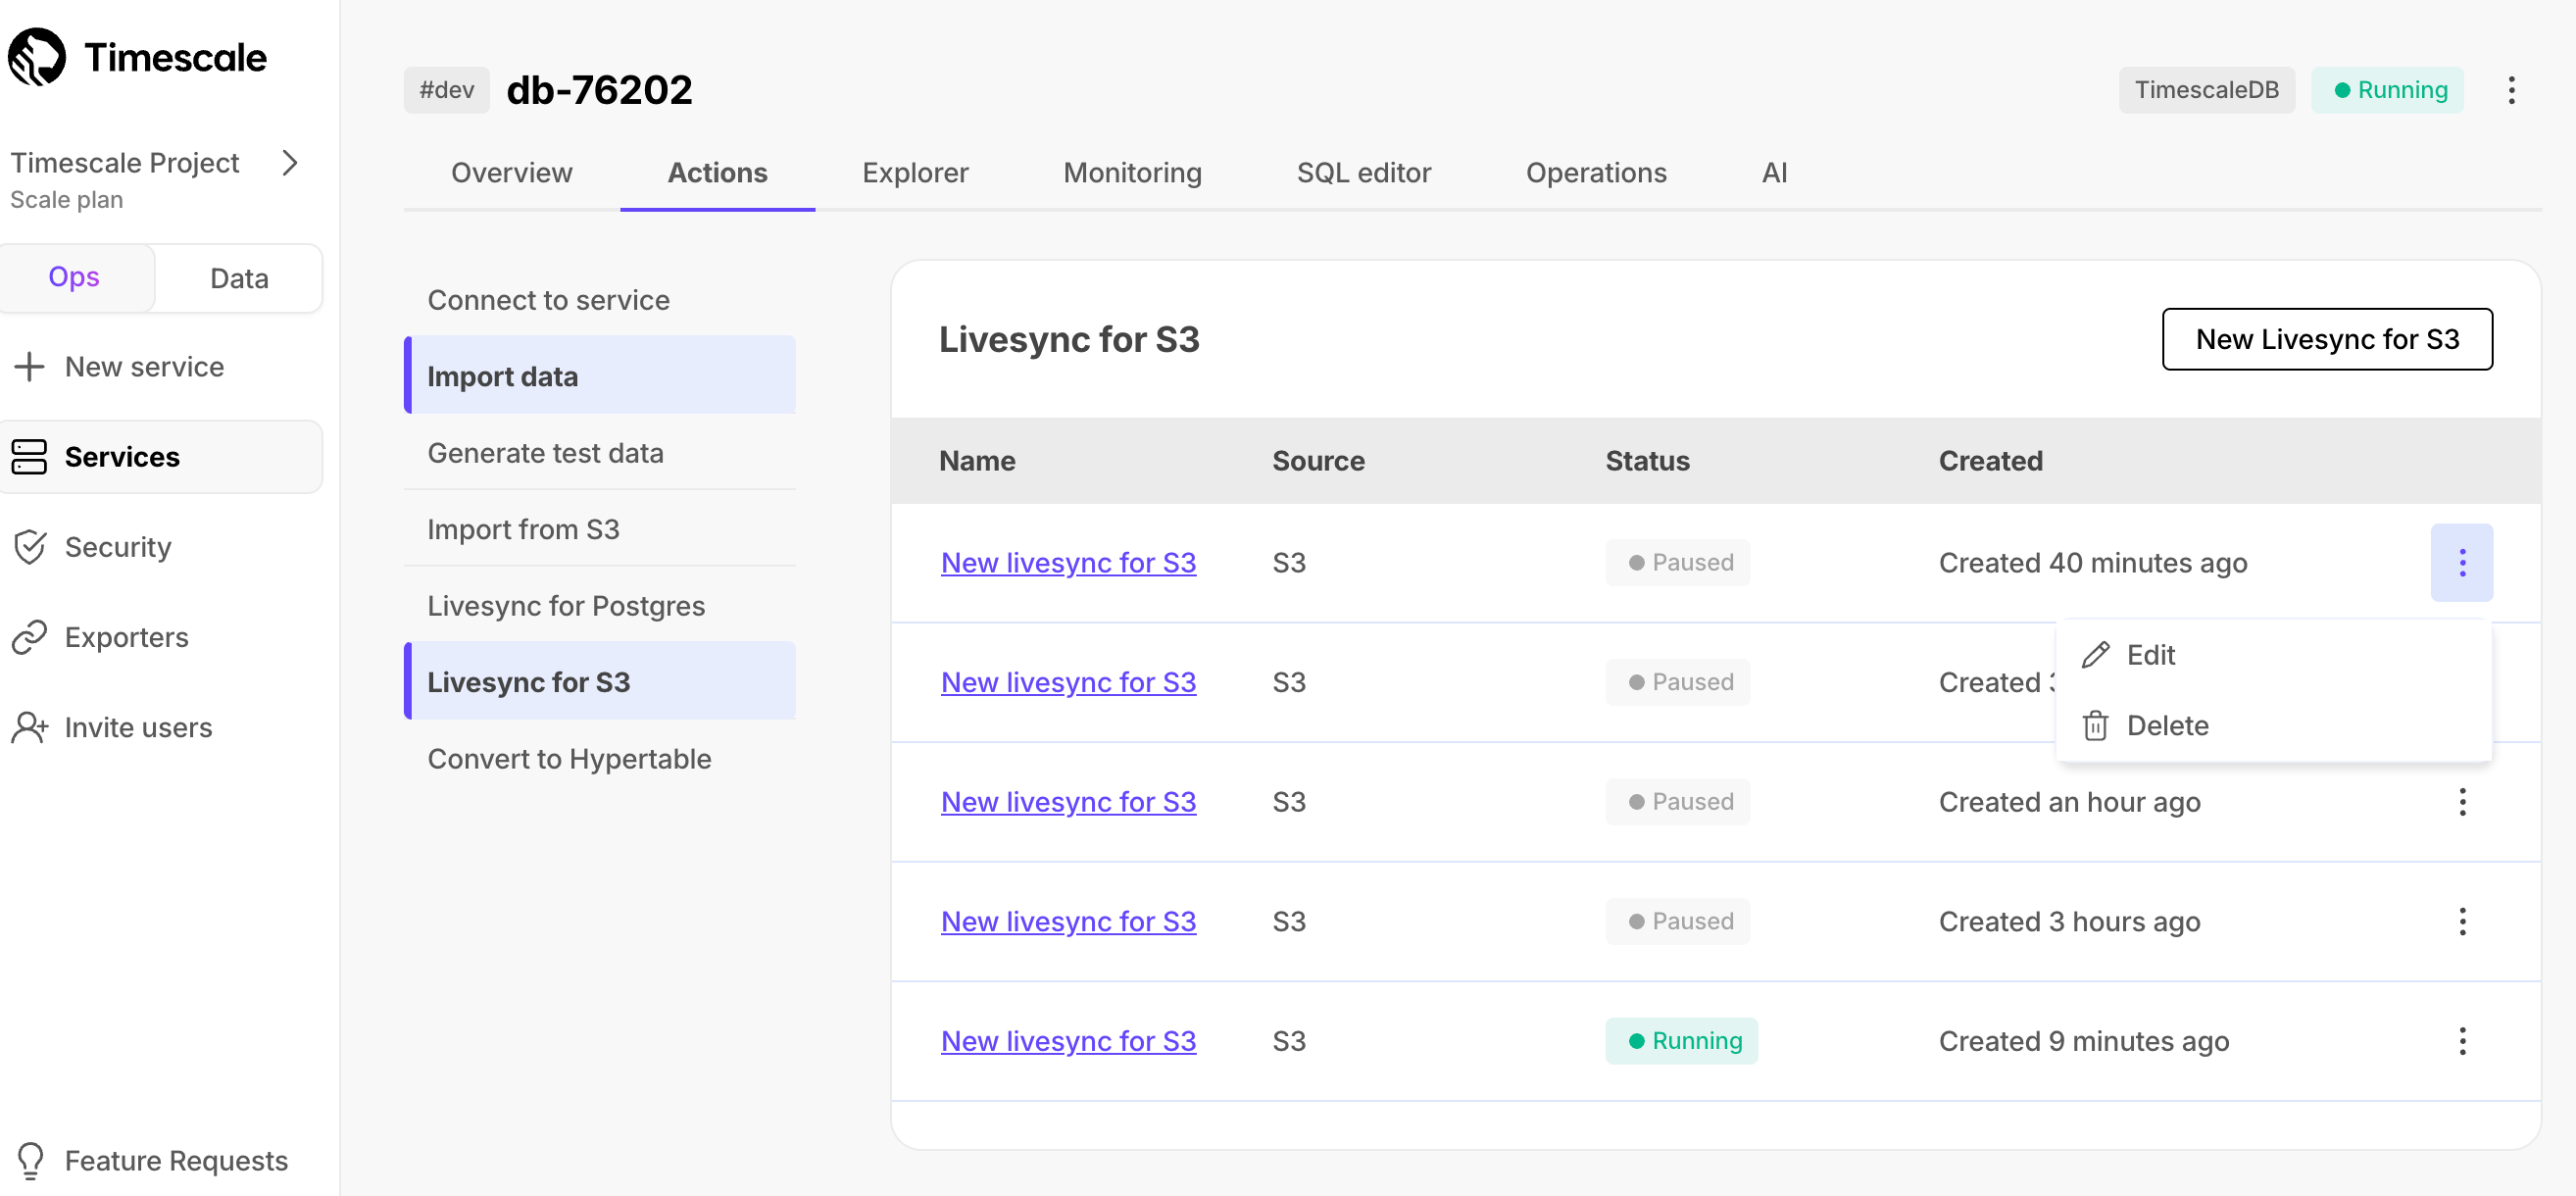
Task: Select the Actions tab
Action: click(x=717, y=173)
